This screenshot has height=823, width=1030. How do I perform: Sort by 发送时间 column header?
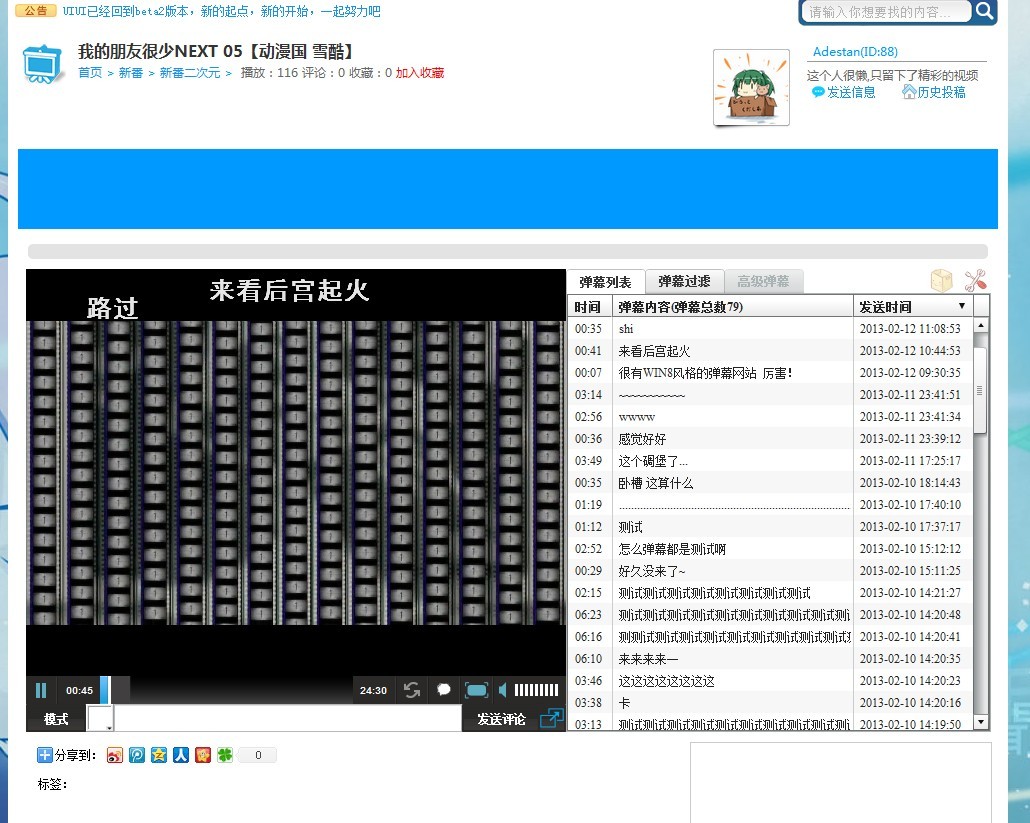(913, 307)
